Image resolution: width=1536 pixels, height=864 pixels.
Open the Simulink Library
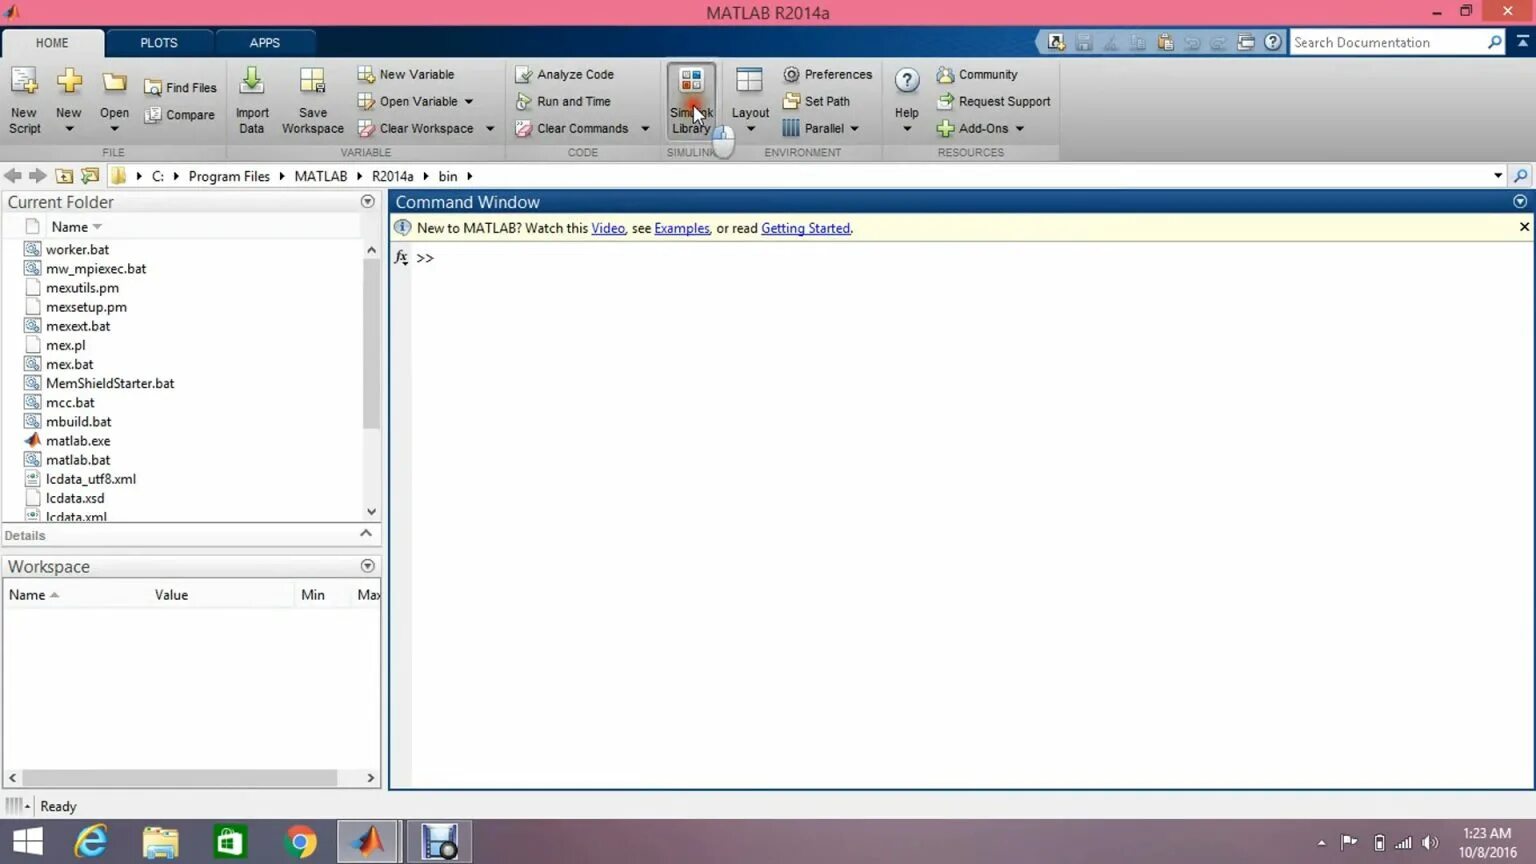691,100
